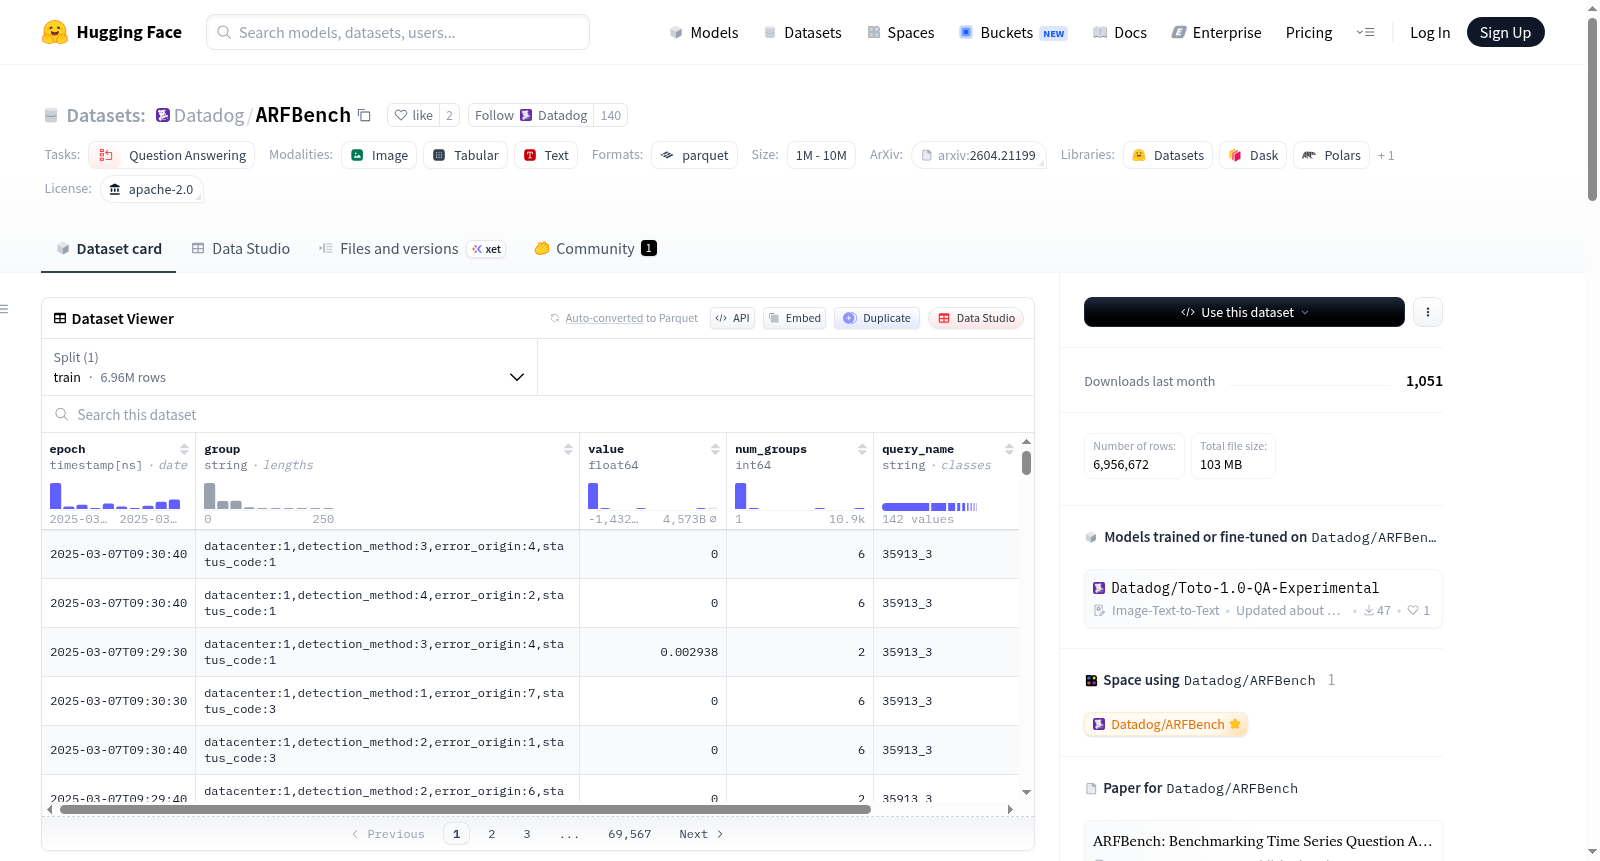Open the Hugging Face logo home
The height and width of the screenshot is (861, 1600).
click(x=112, y=32)
